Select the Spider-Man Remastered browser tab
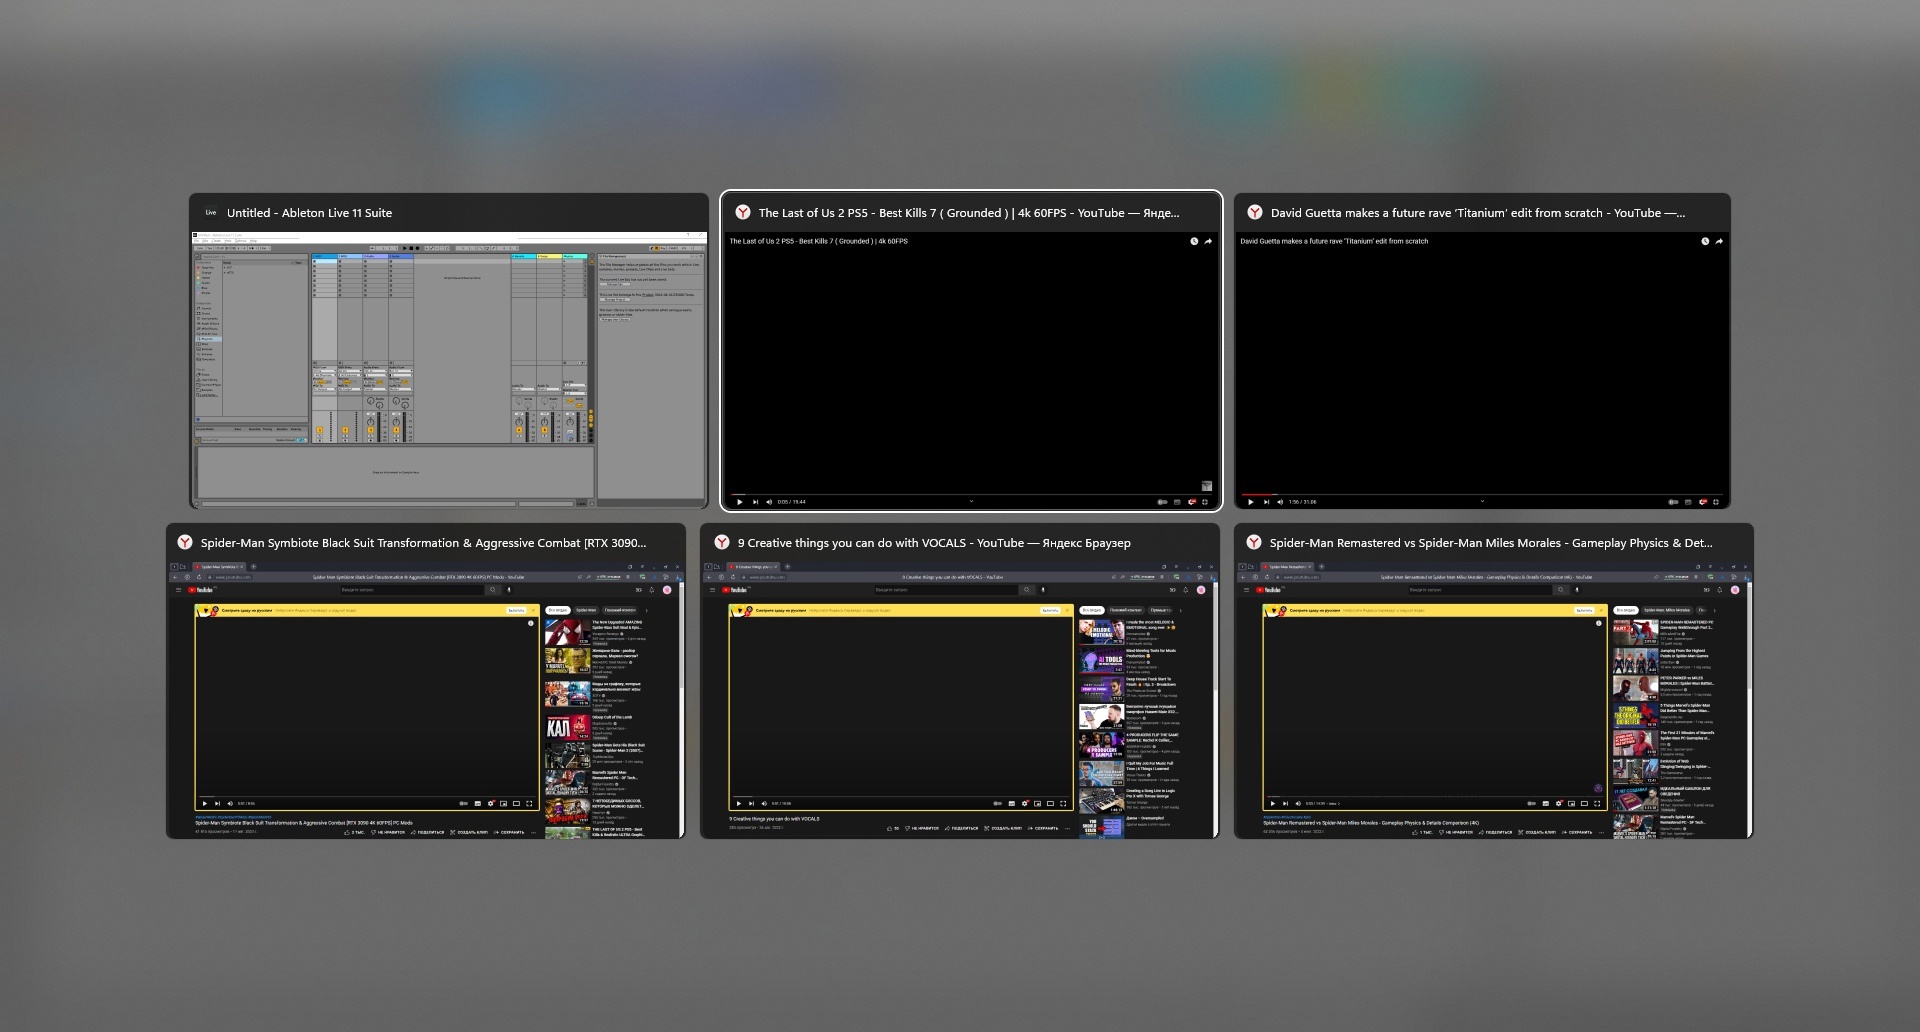The height and width of the screenshot is (1032, 1920). click(x=1287, y=567)
